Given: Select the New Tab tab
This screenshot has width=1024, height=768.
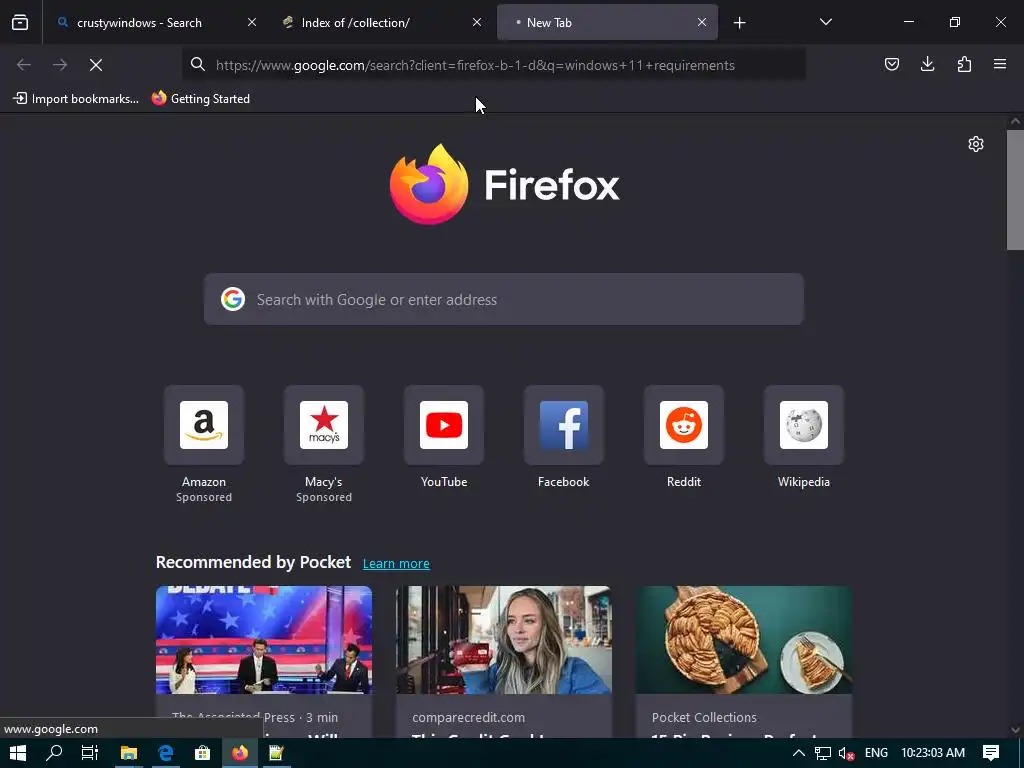Looking at the screenshot, I should (607, 23).
